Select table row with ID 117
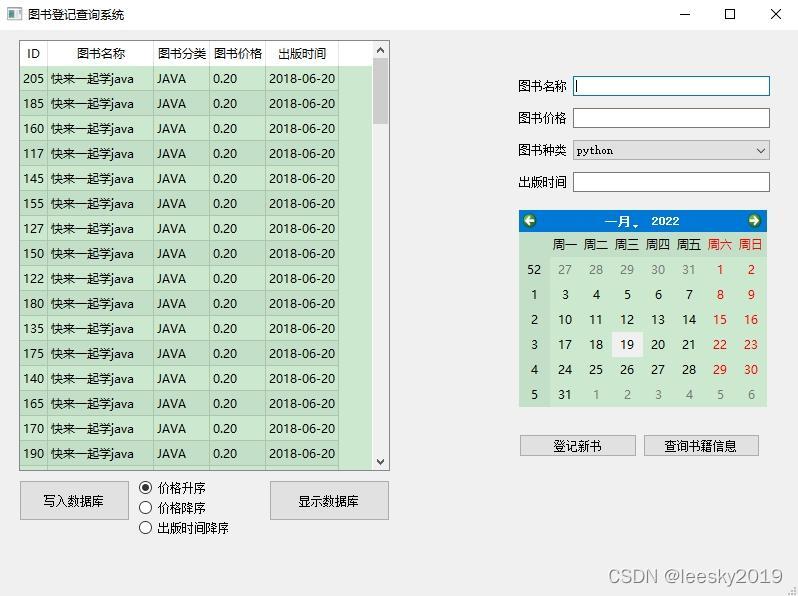Viewport: 798px width, 596px height. 179,154
